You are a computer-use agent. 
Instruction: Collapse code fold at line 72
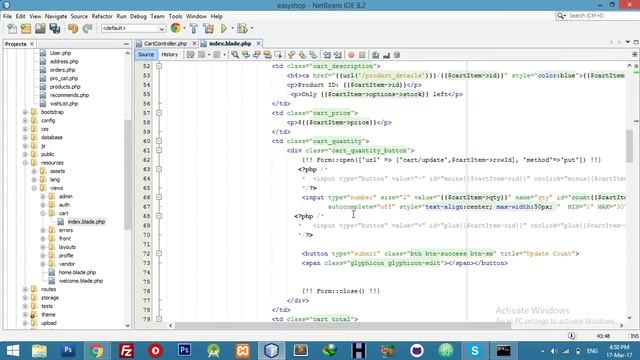click(x=159, y=253)
